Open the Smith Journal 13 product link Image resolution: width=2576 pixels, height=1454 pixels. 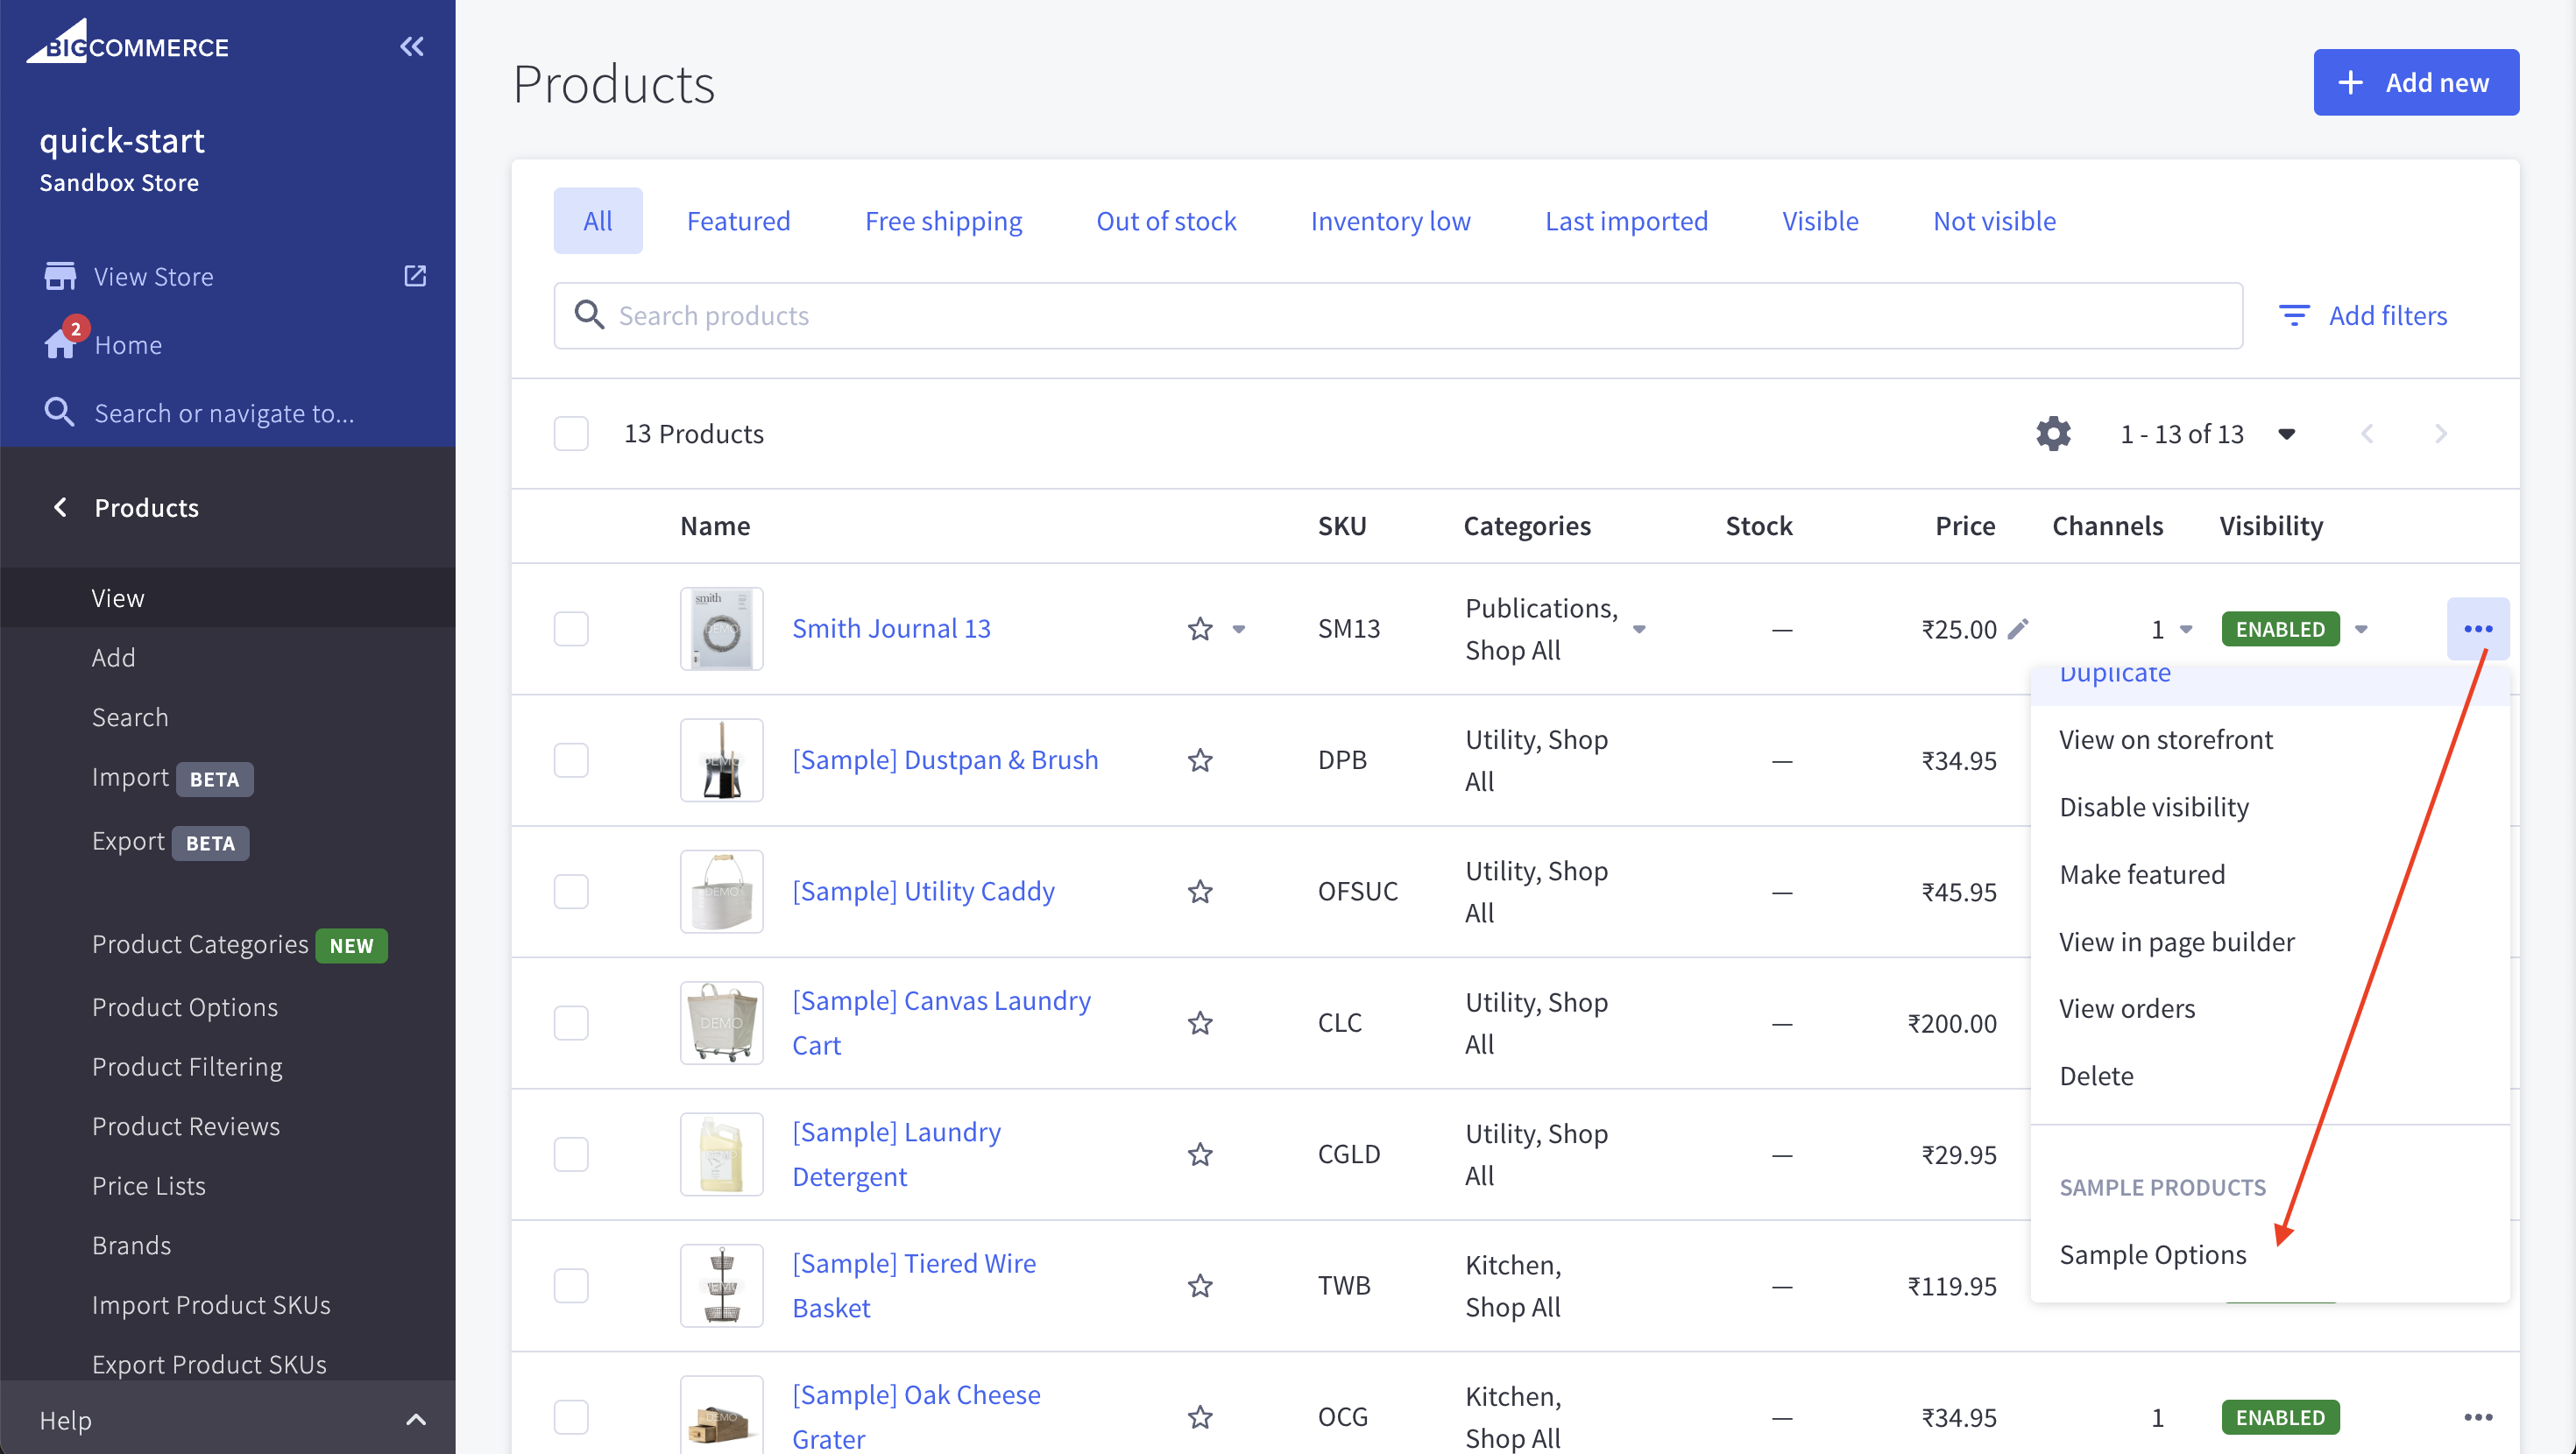(891, 629)
